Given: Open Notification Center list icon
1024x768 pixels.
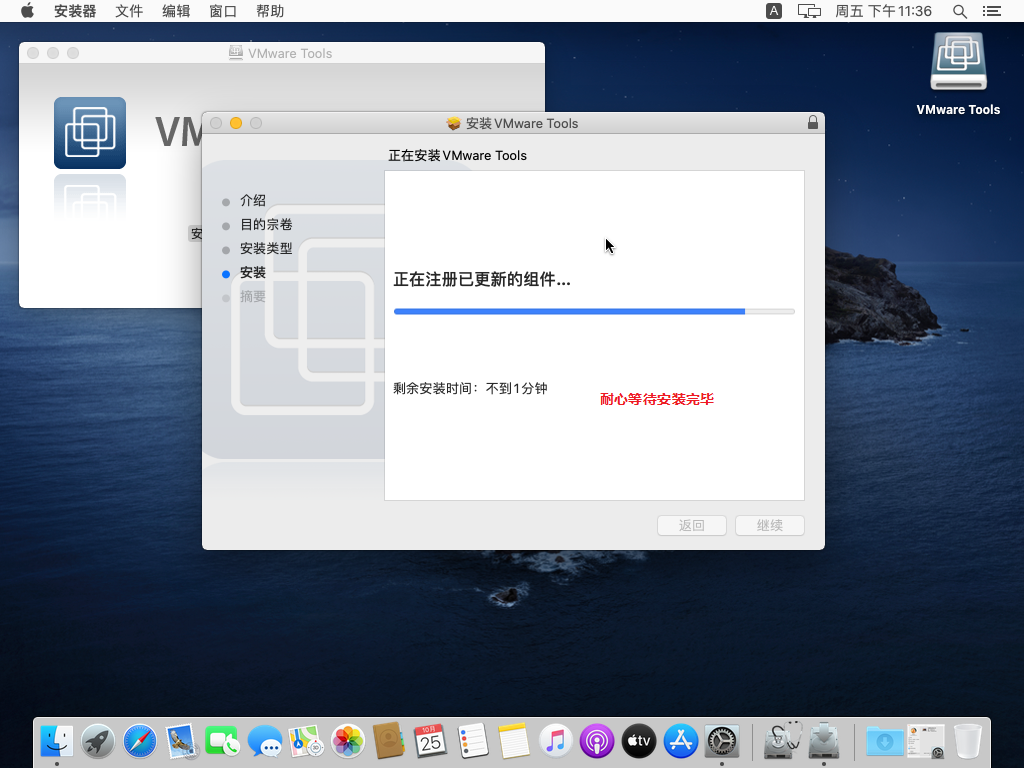Looking at the screenshot, I should [x=992, y=11].
